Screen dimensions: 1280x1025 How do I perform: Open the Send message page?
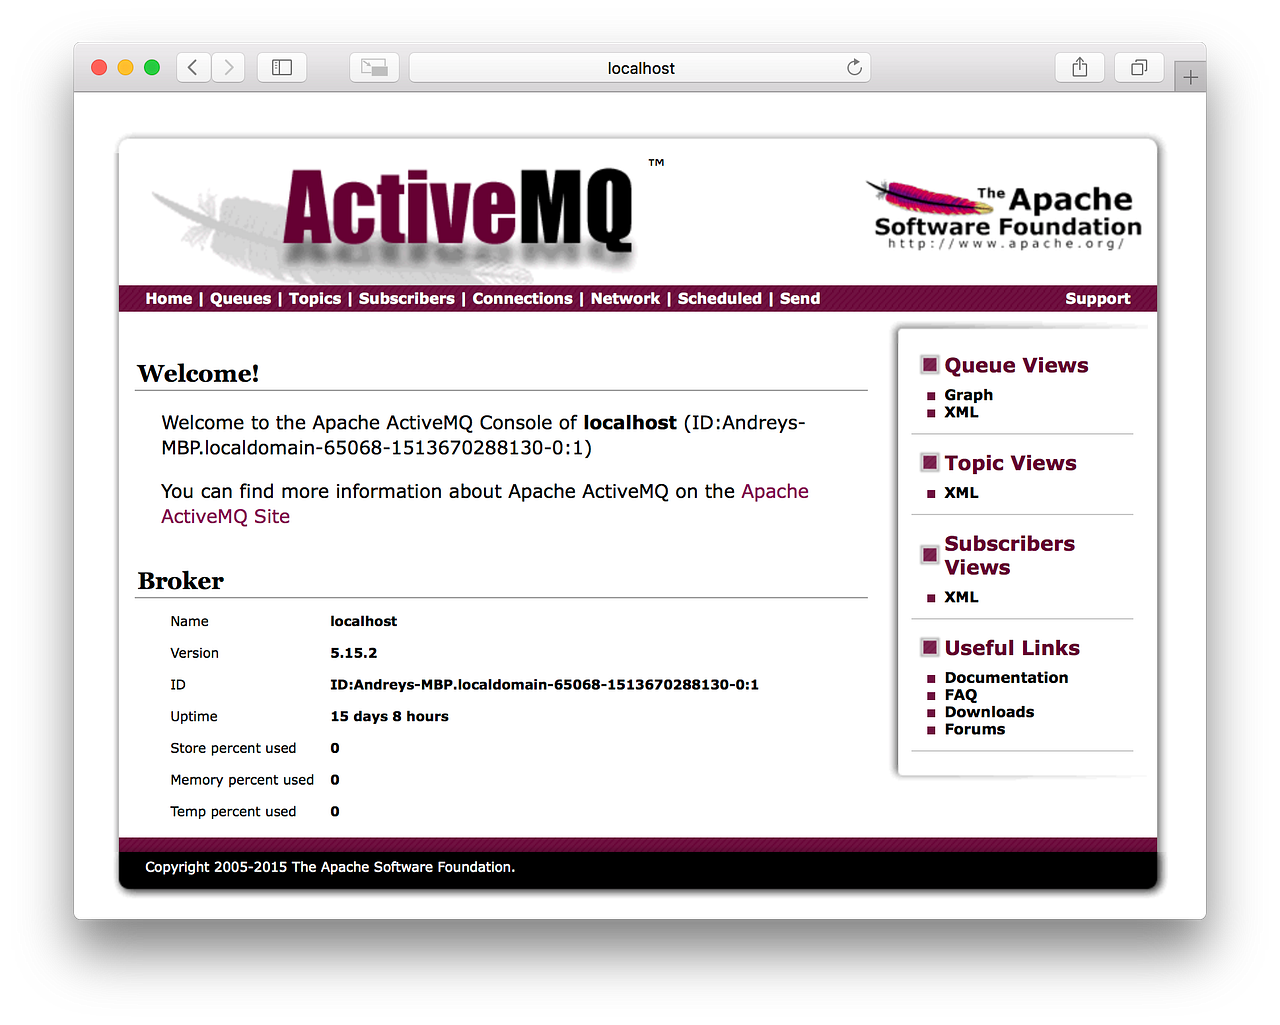click(x=799, y=298)
